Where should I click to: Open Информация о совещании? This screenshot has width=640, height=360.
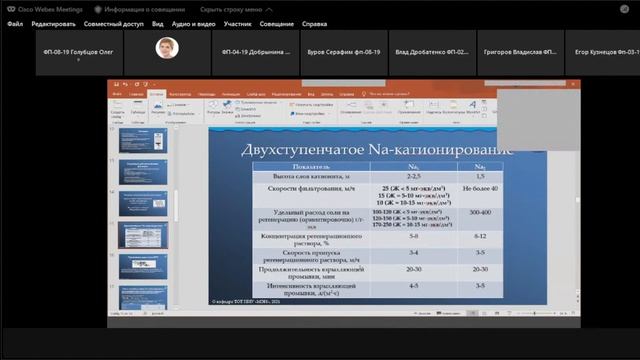tap(140, 9)
